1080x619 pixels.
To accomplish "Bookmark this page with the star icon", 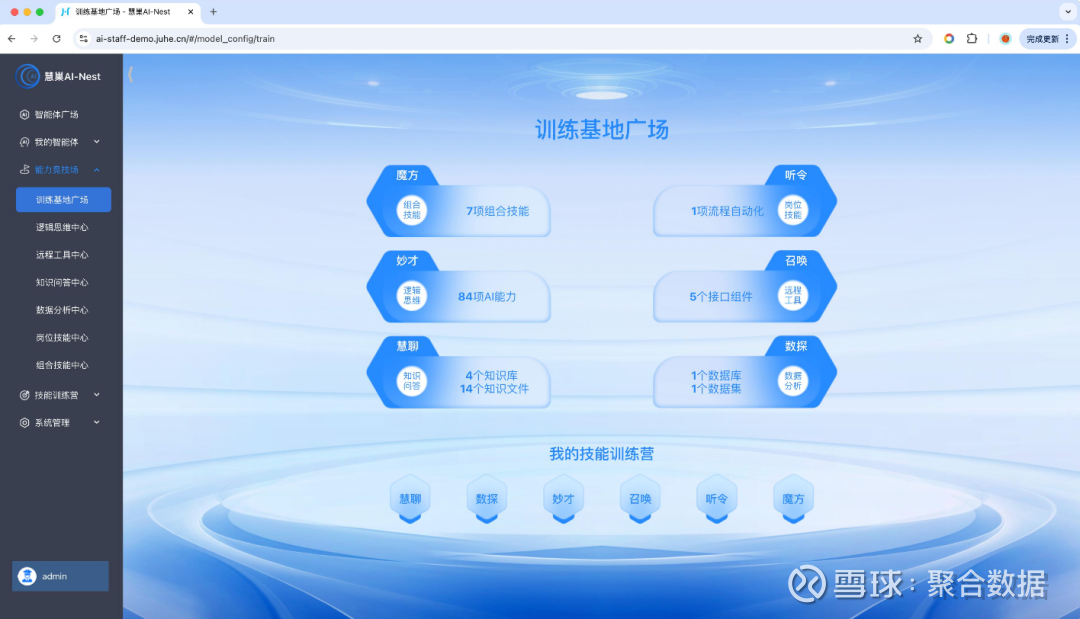I will pyautogui.click(x=917, y=39).
